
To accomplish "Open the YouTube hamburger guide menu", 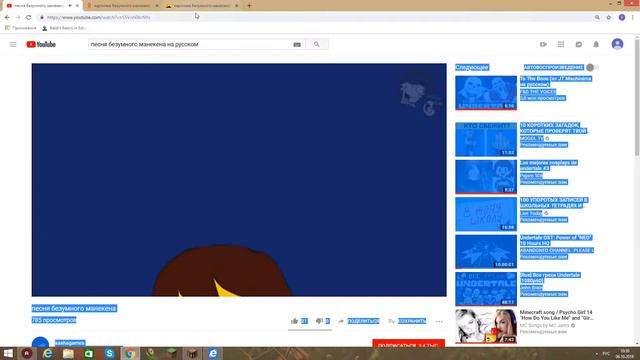I will (x=13, y=44).
